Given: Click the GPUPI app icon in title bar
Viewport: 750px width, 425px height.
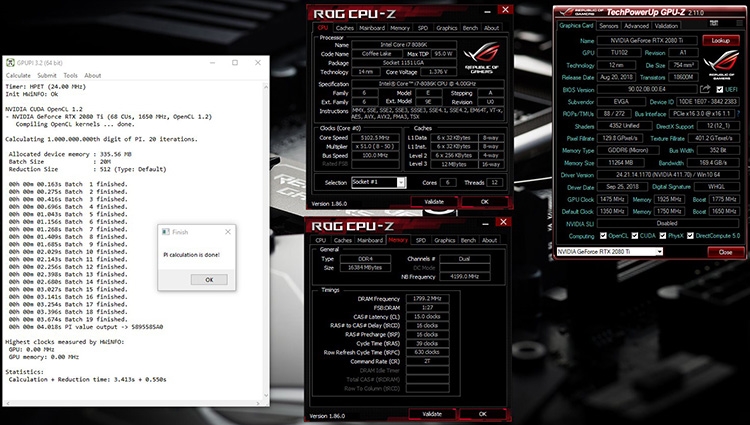Looking at the screenshot, I should tap(10, 63).
